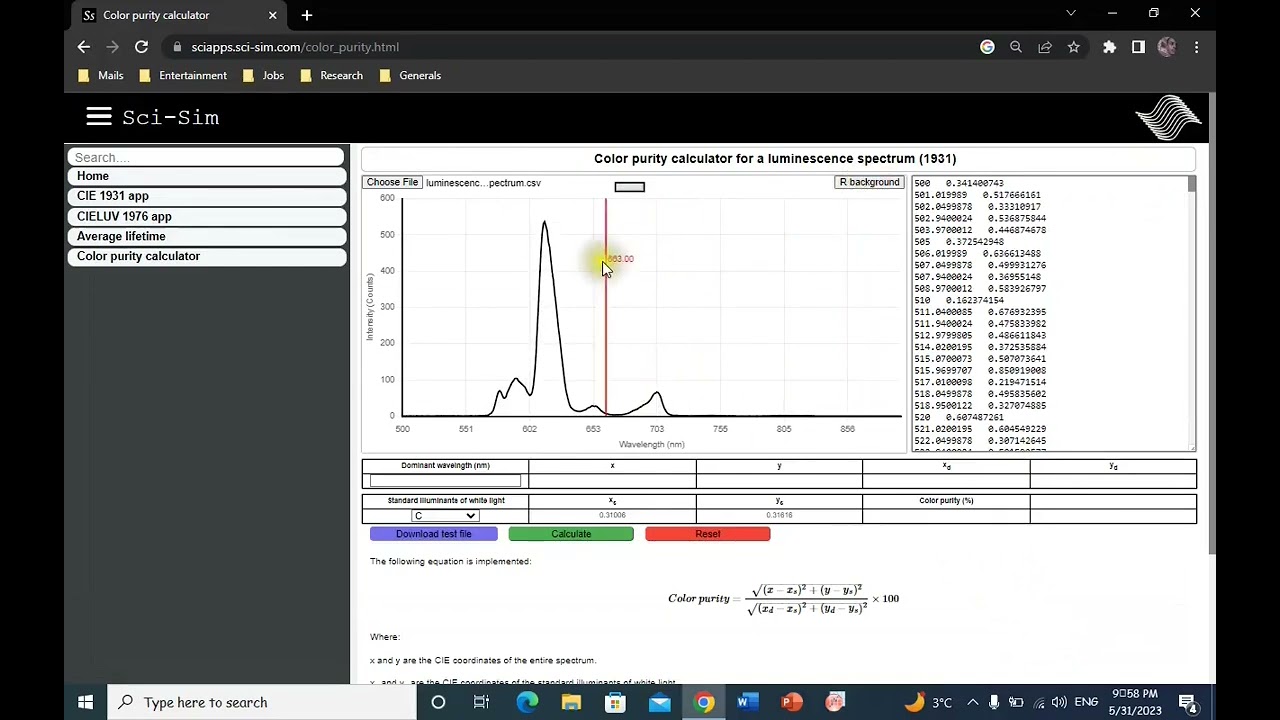Launch Microsoft Edge from taskbar
Screen dimensions: 1280x720
point(527,702)
